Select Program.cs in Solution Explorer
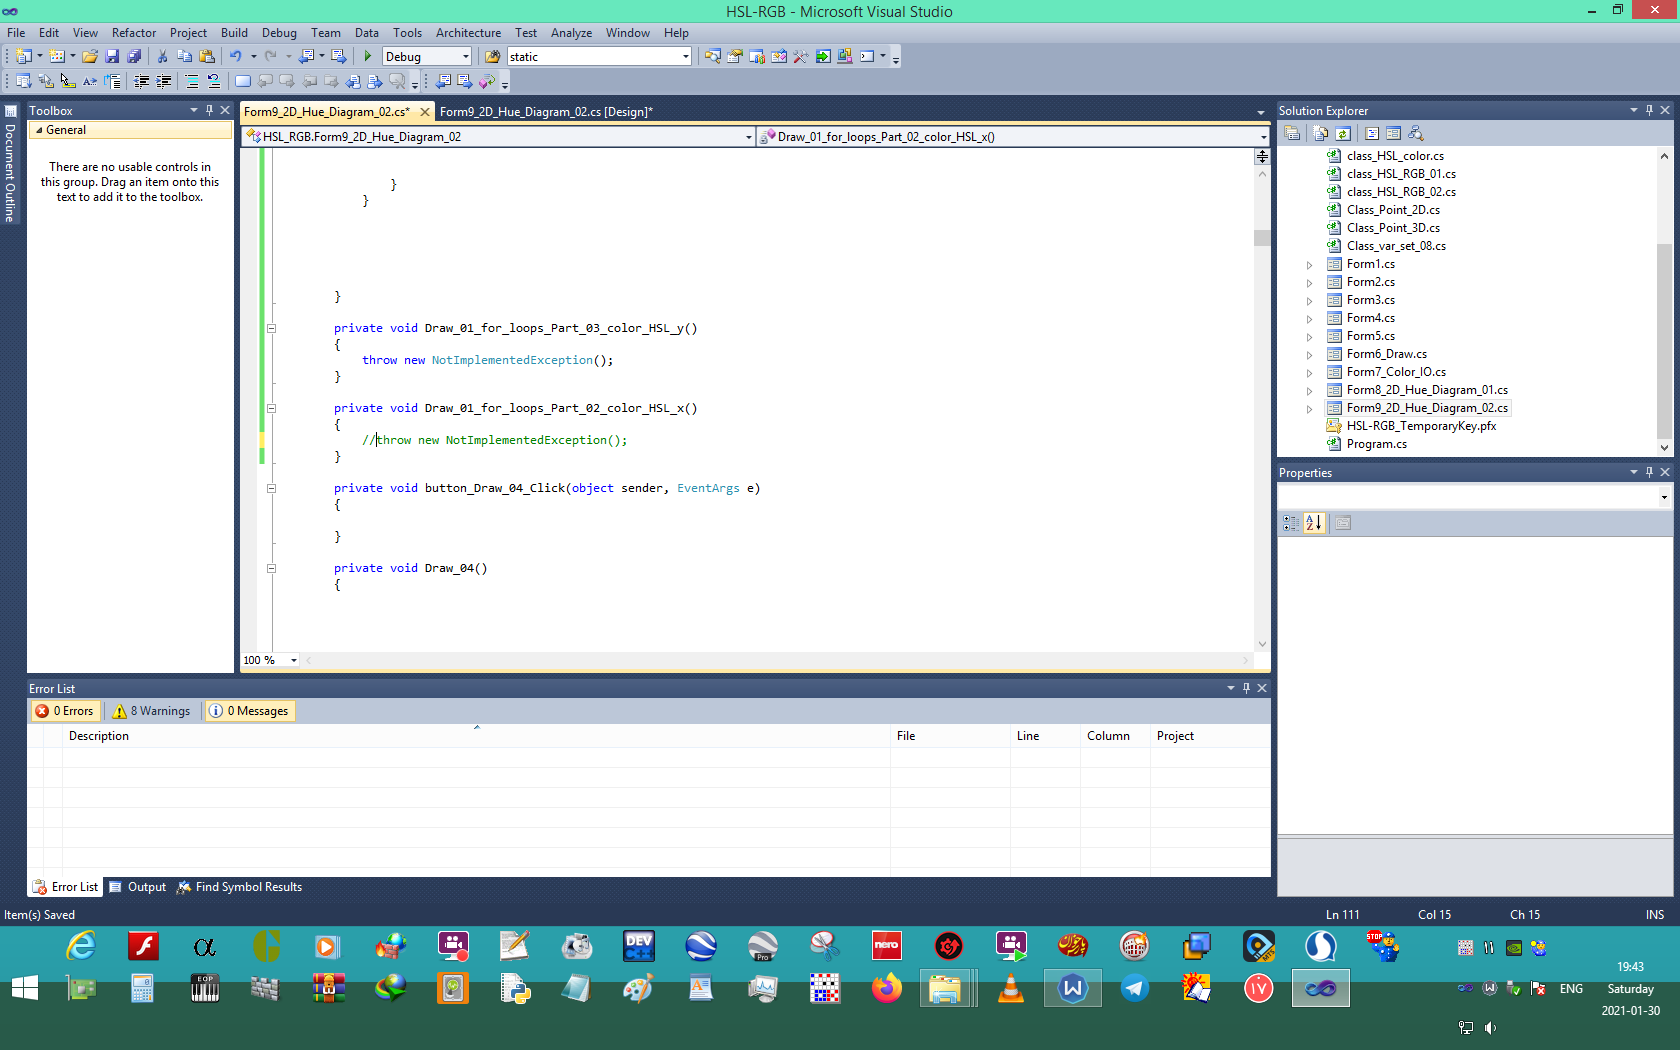This screenshot has width=1680, height=1050. click(1376, 444)
